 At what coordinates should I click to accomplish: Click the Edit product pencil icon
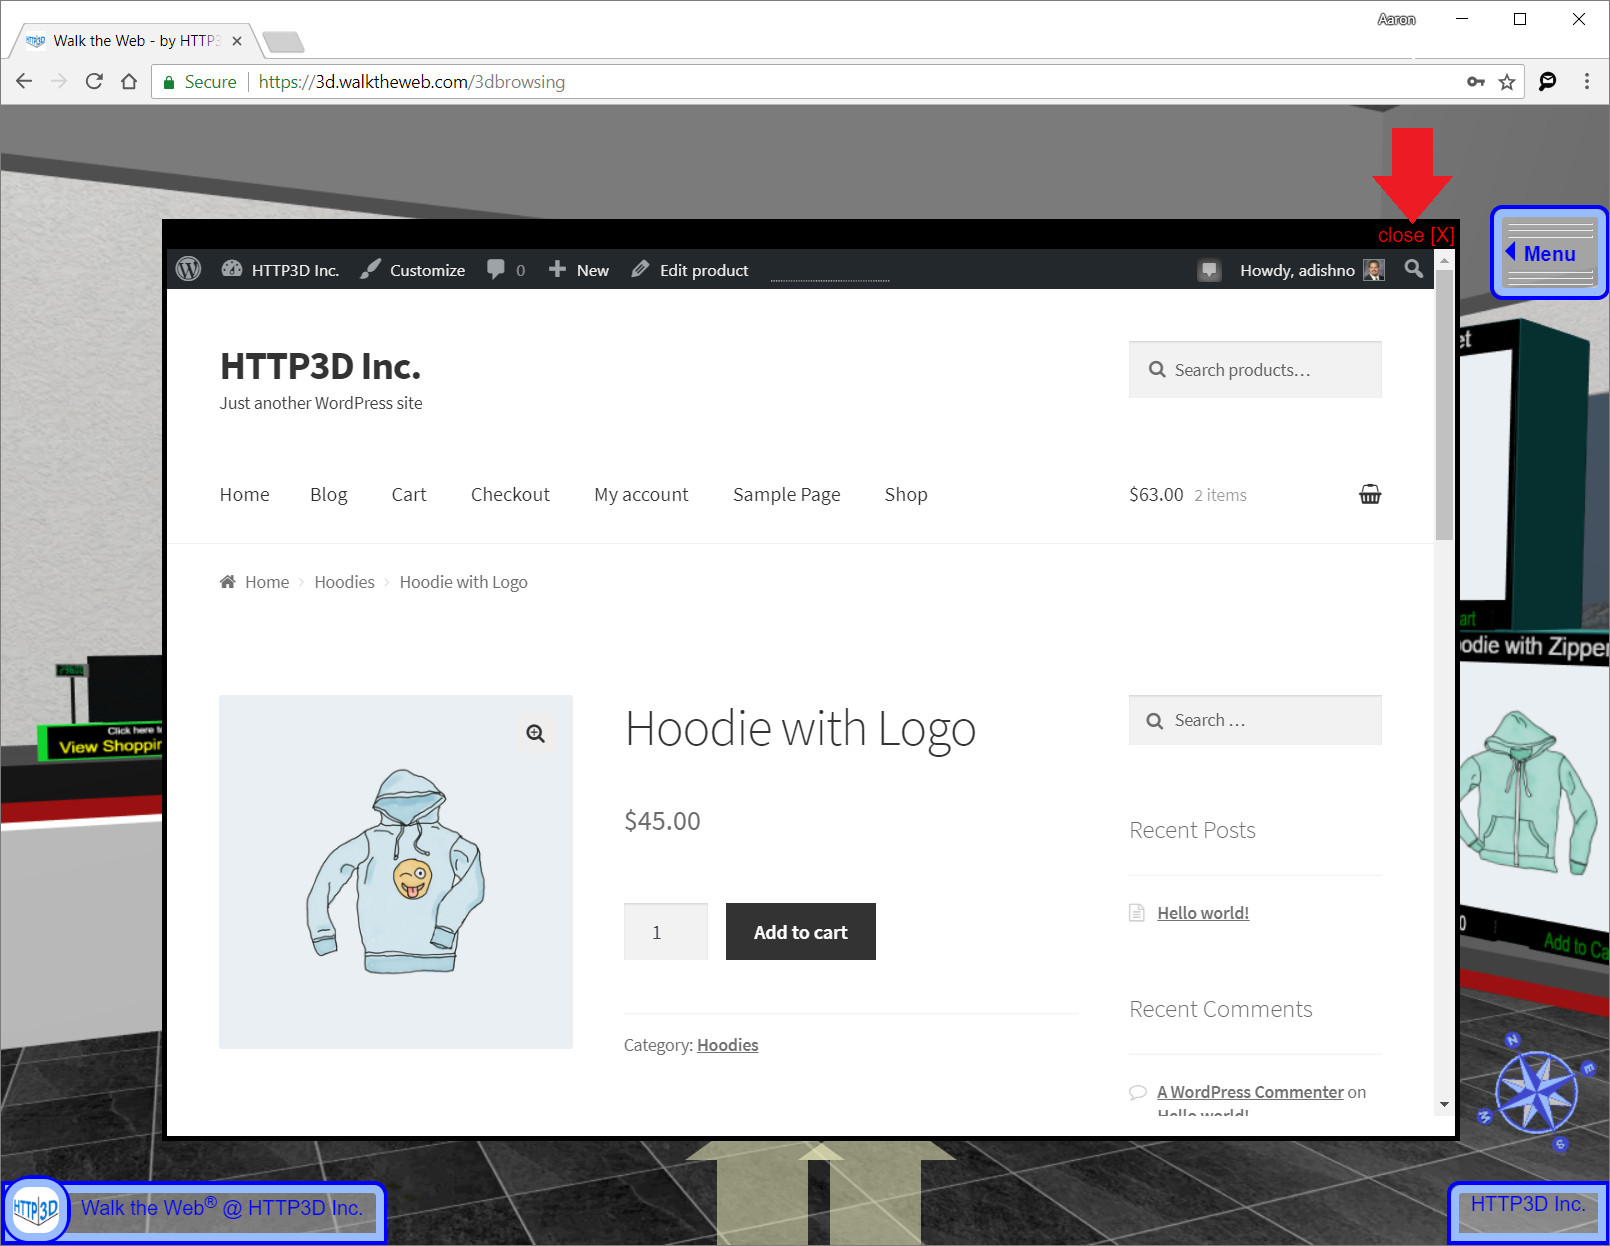click(640, 269)
